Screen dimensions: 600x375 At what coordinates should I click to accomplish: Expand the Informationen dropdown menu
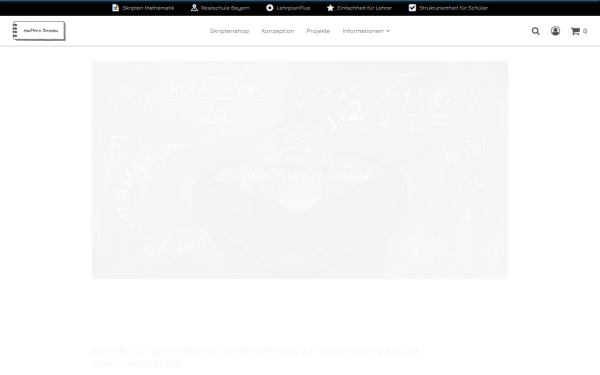coord(366,31)
